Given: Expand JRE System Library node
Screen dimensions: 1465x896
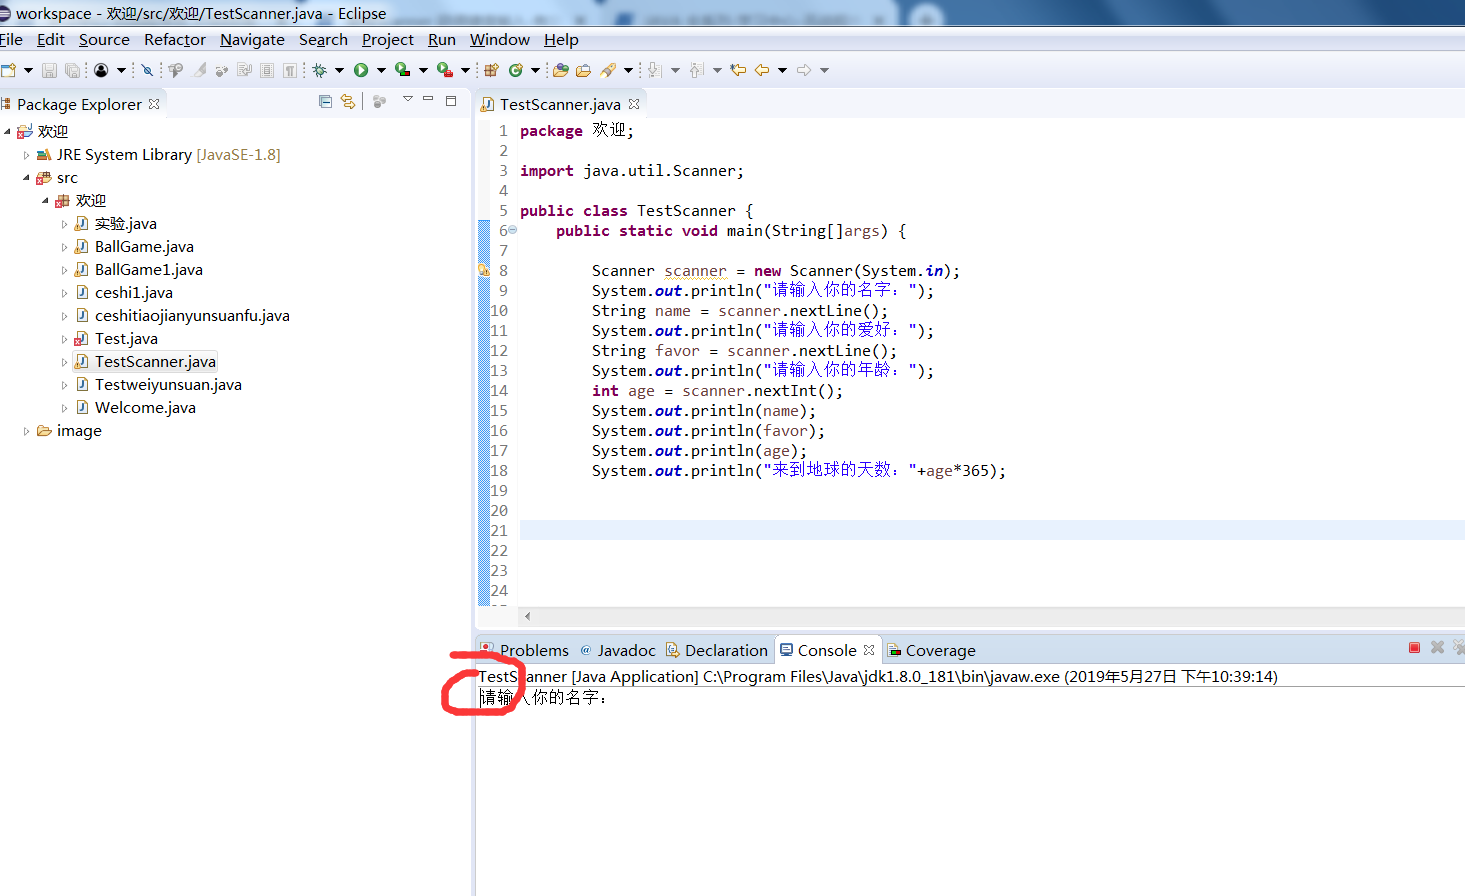Looking at the screenshot, I should (26, 155).
